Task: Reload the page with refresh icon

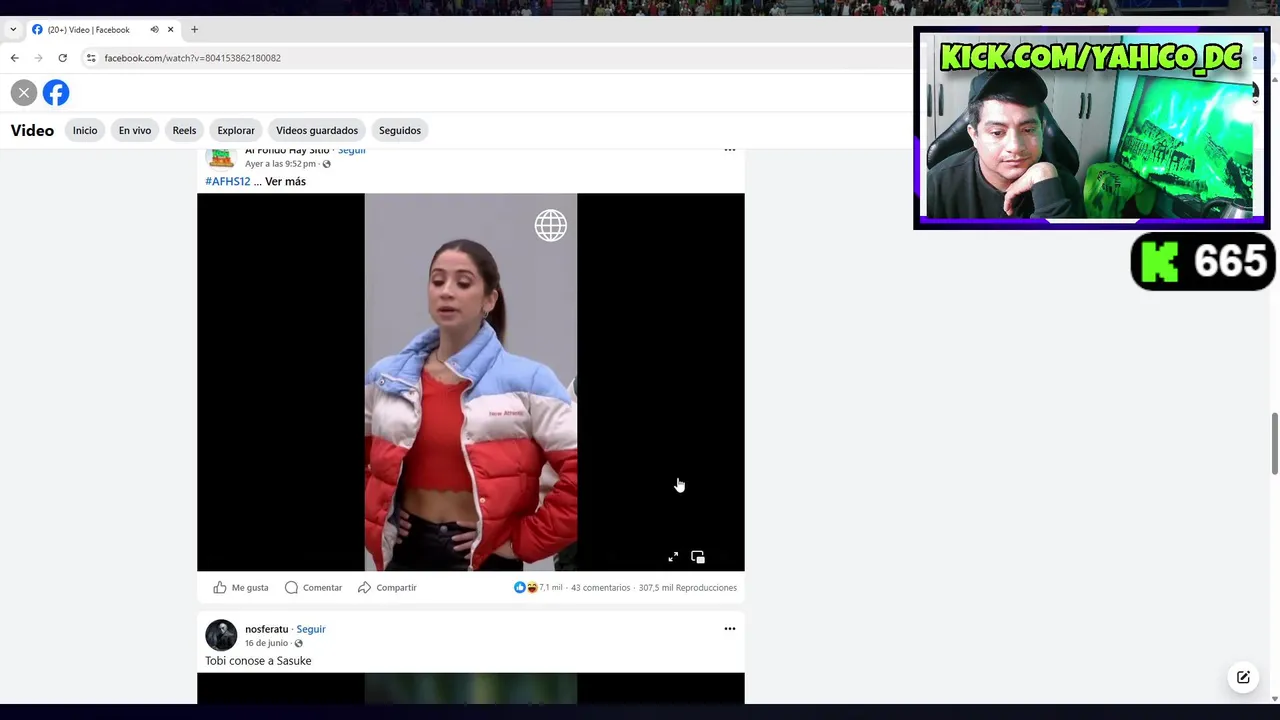Action: pyautogui.click(x=62, y=58)
